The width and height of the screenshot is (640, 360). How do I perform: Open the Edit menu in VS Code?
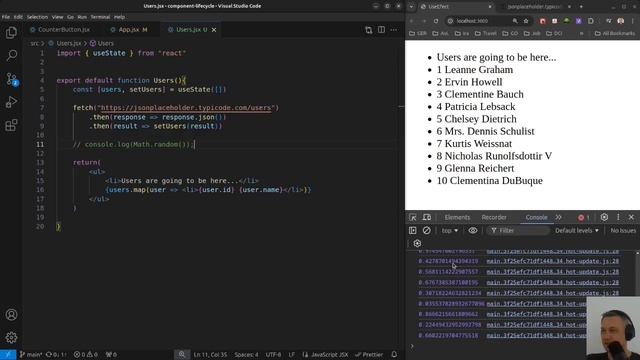point(18,17)
